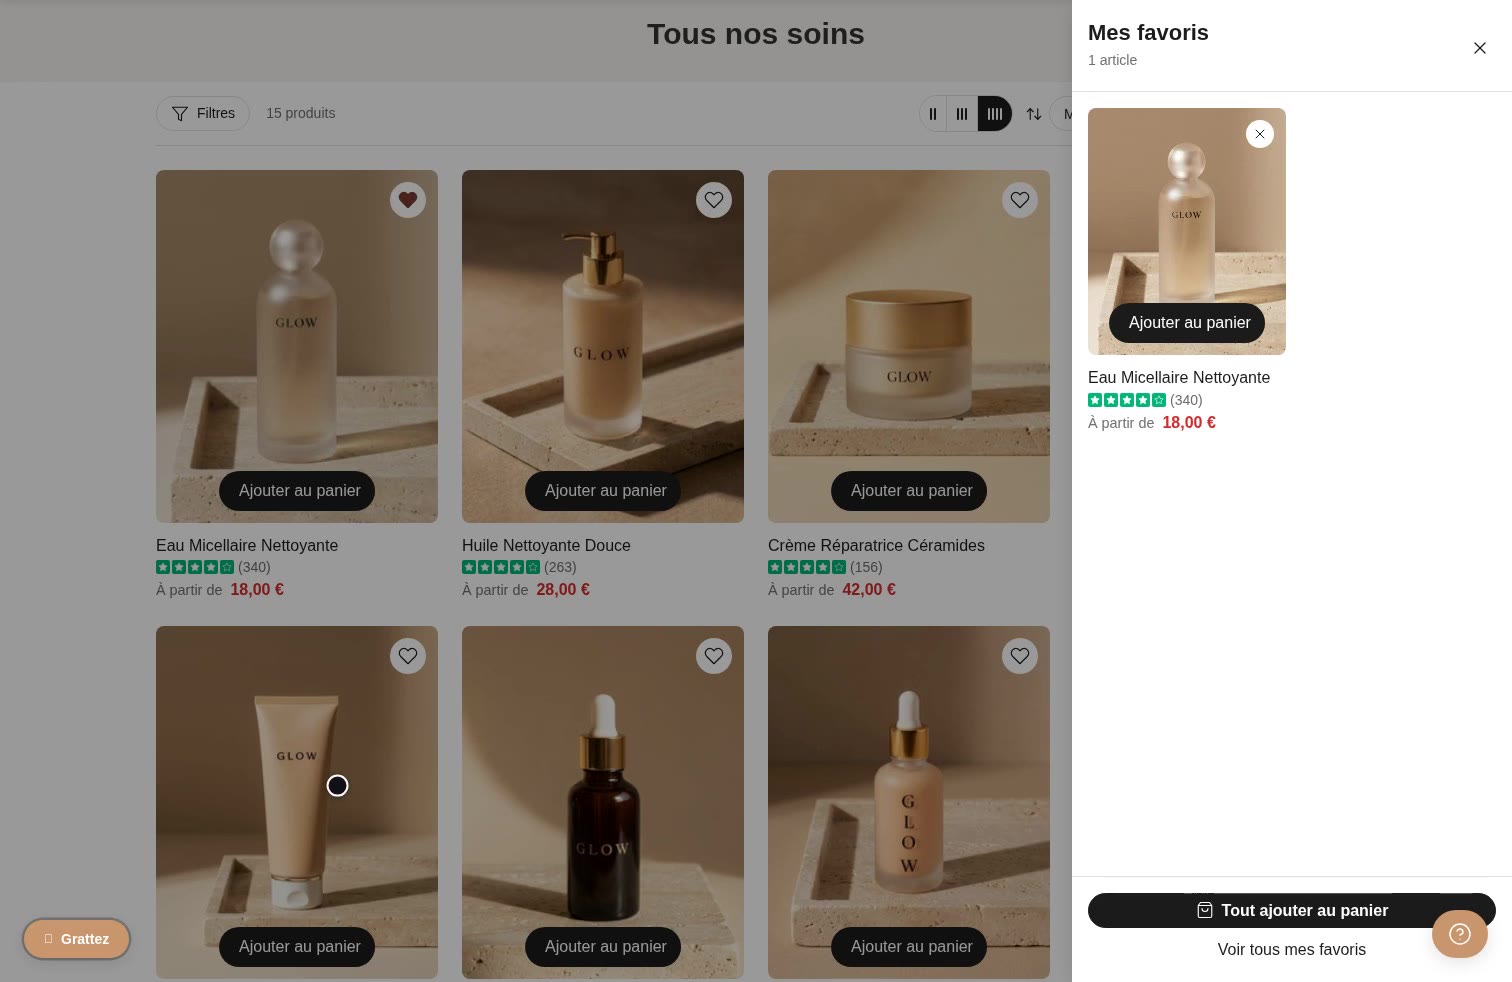Open the Filtres filter panel

pos(203,113)
